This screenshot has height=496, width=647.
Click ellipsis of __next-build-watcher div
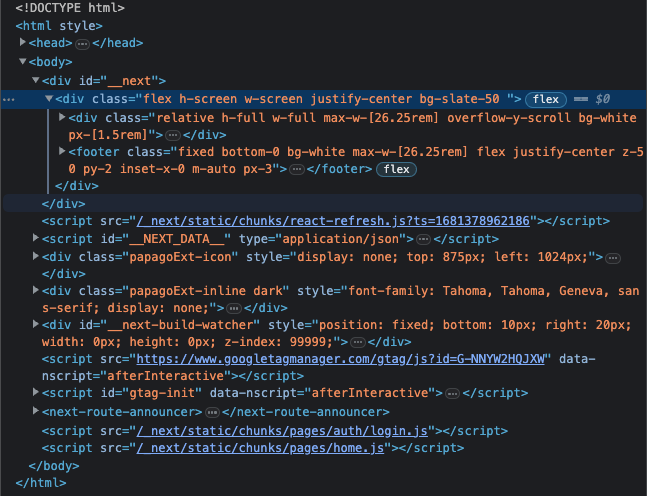[358, 342]
